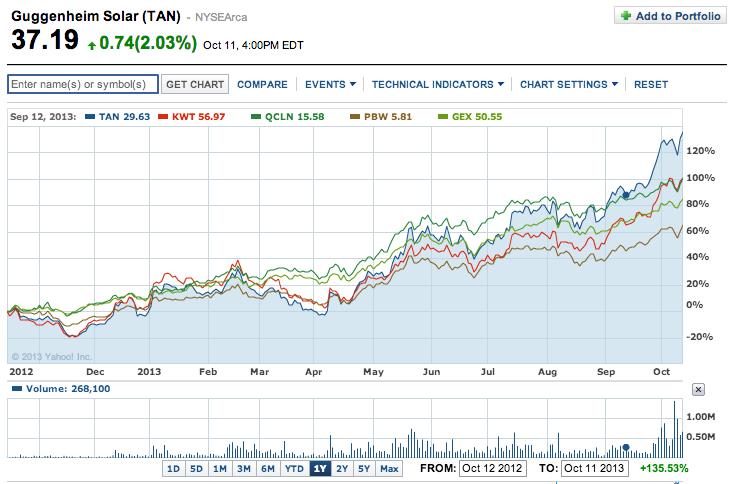
Task: Open the Chart Settings dropdown
Action: point(569,84)
